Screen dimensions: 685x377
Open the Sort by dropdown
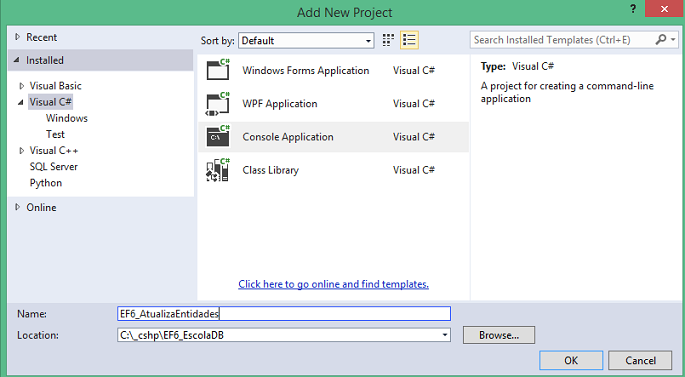[306, 41]
